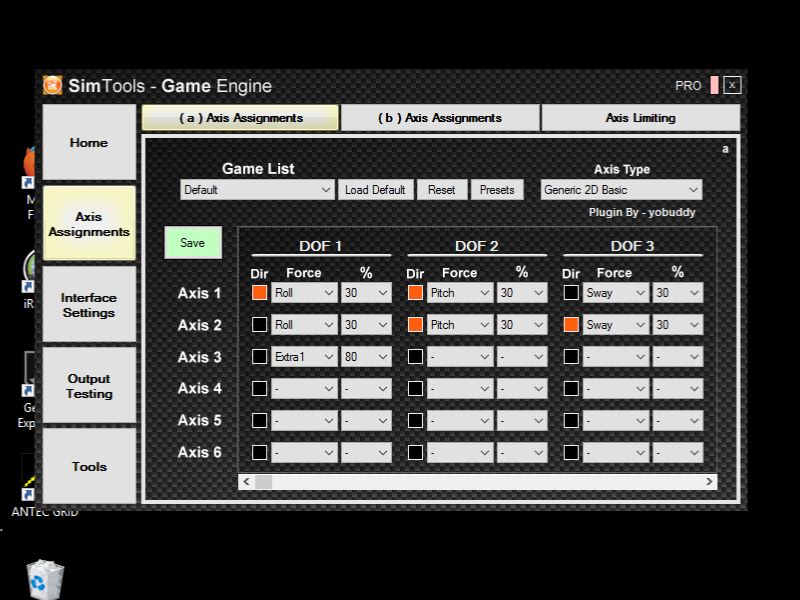Viewport: 800px width, 600px height.
Task: Open Axis 1 DOF 2 Pitch force dropdown
Action: [x=460, y=293]
